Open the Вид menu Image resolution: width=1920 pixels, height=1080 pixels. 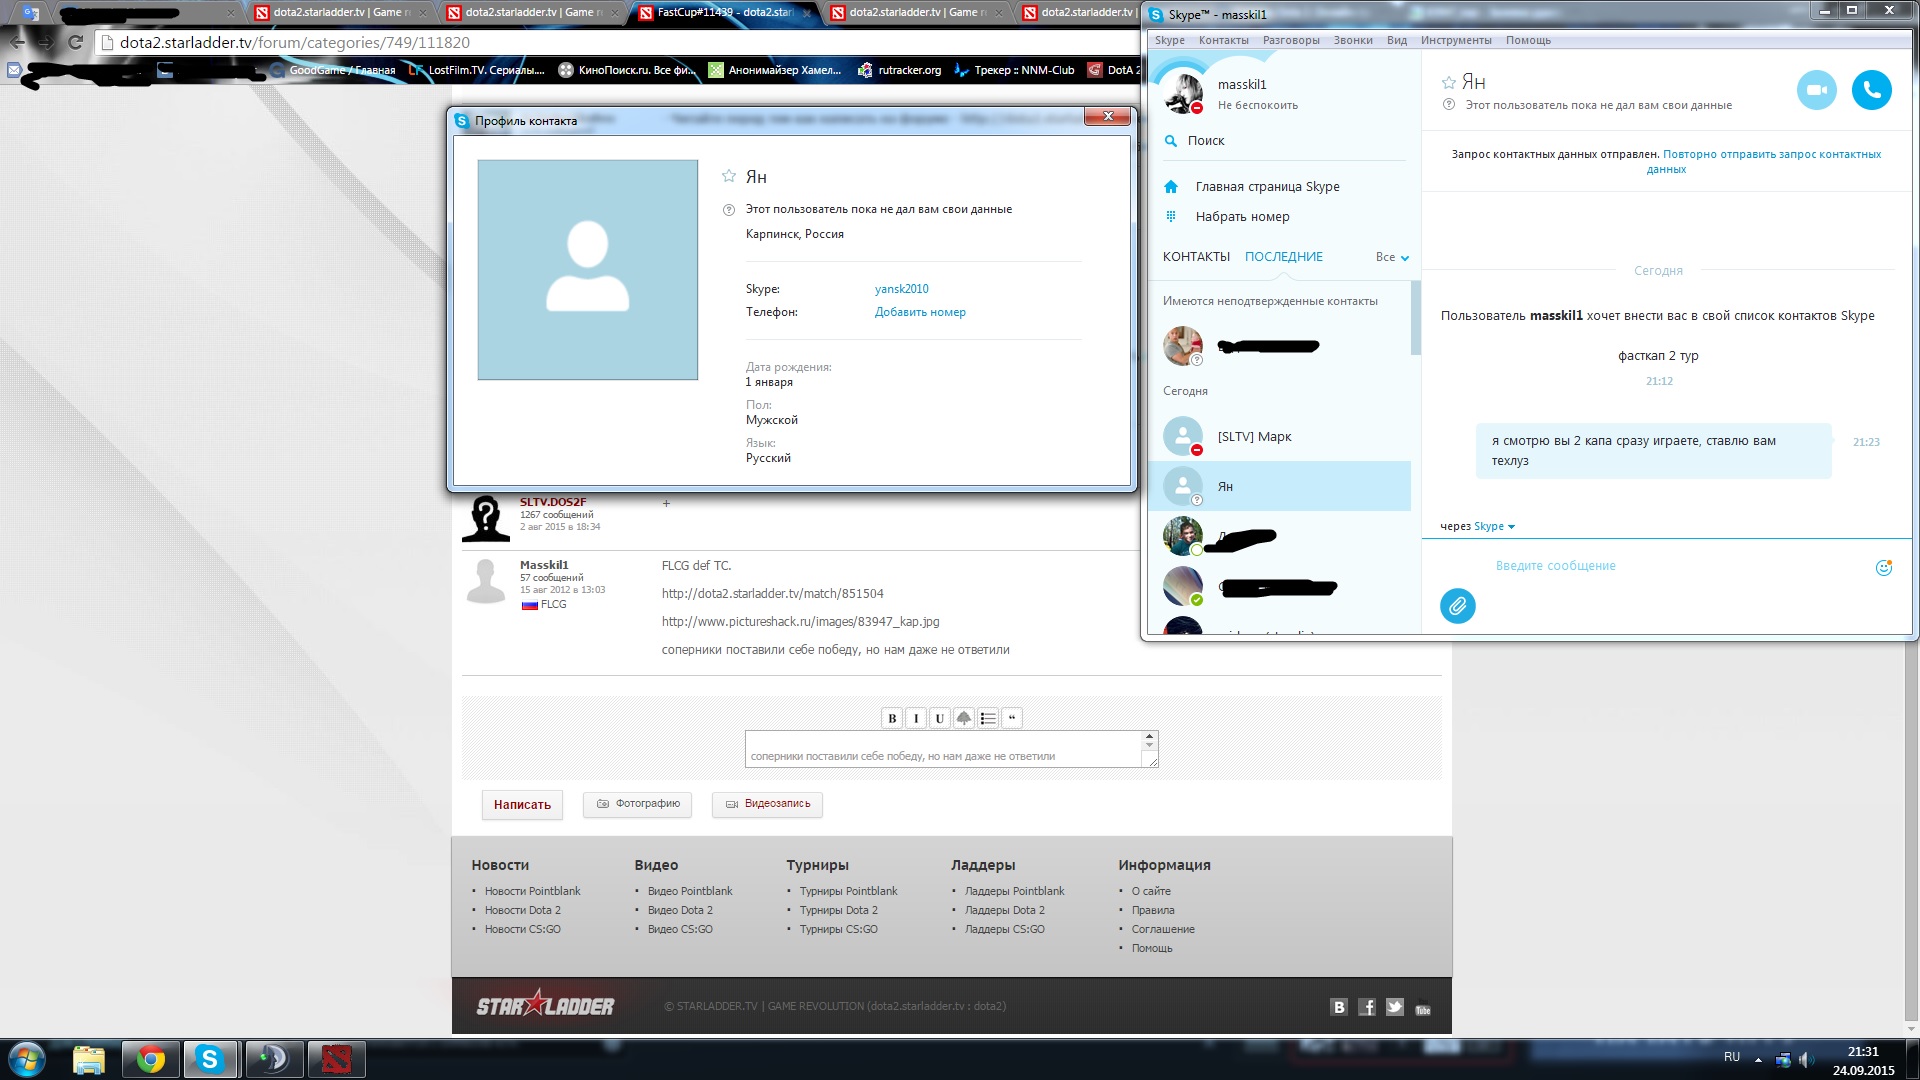tap(1396, 40)
